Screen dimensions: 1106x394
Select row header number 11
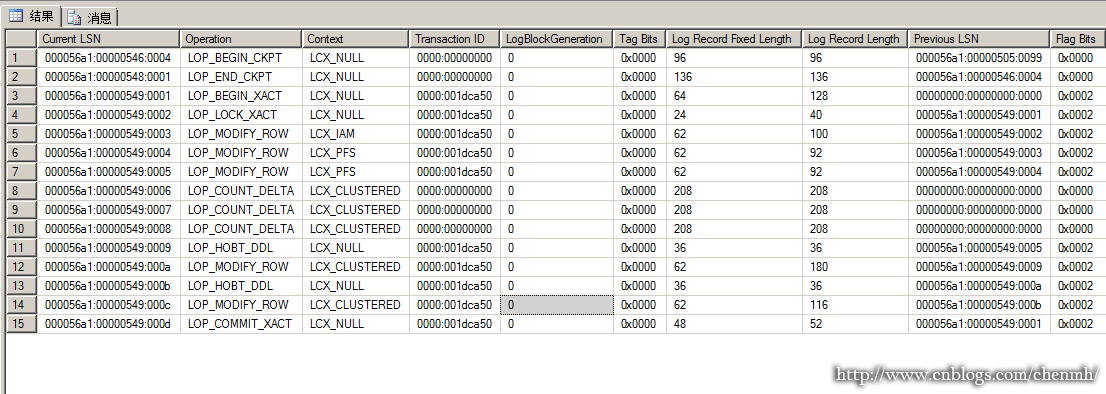pyautogui.click(x=21, y=248)
